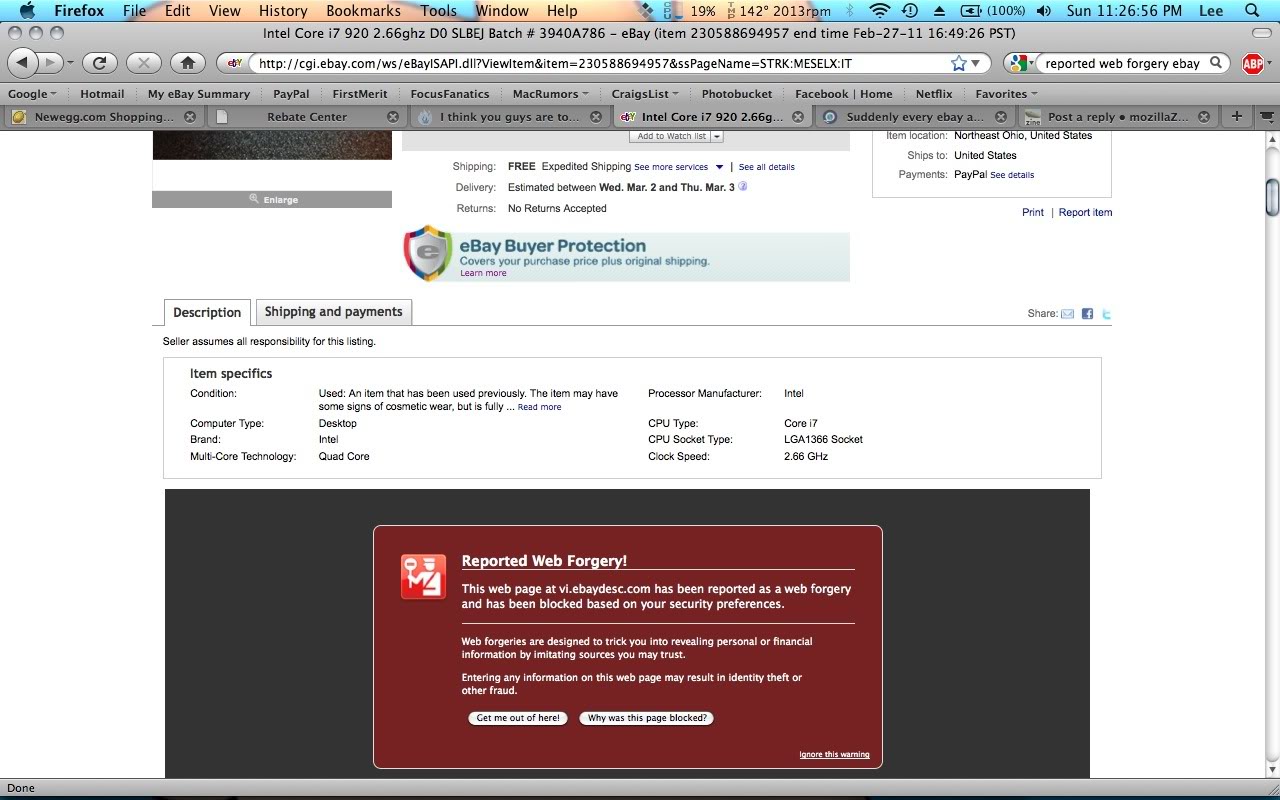Click the search magnifier icon

pyautogui.click(x=1216, y=63)
